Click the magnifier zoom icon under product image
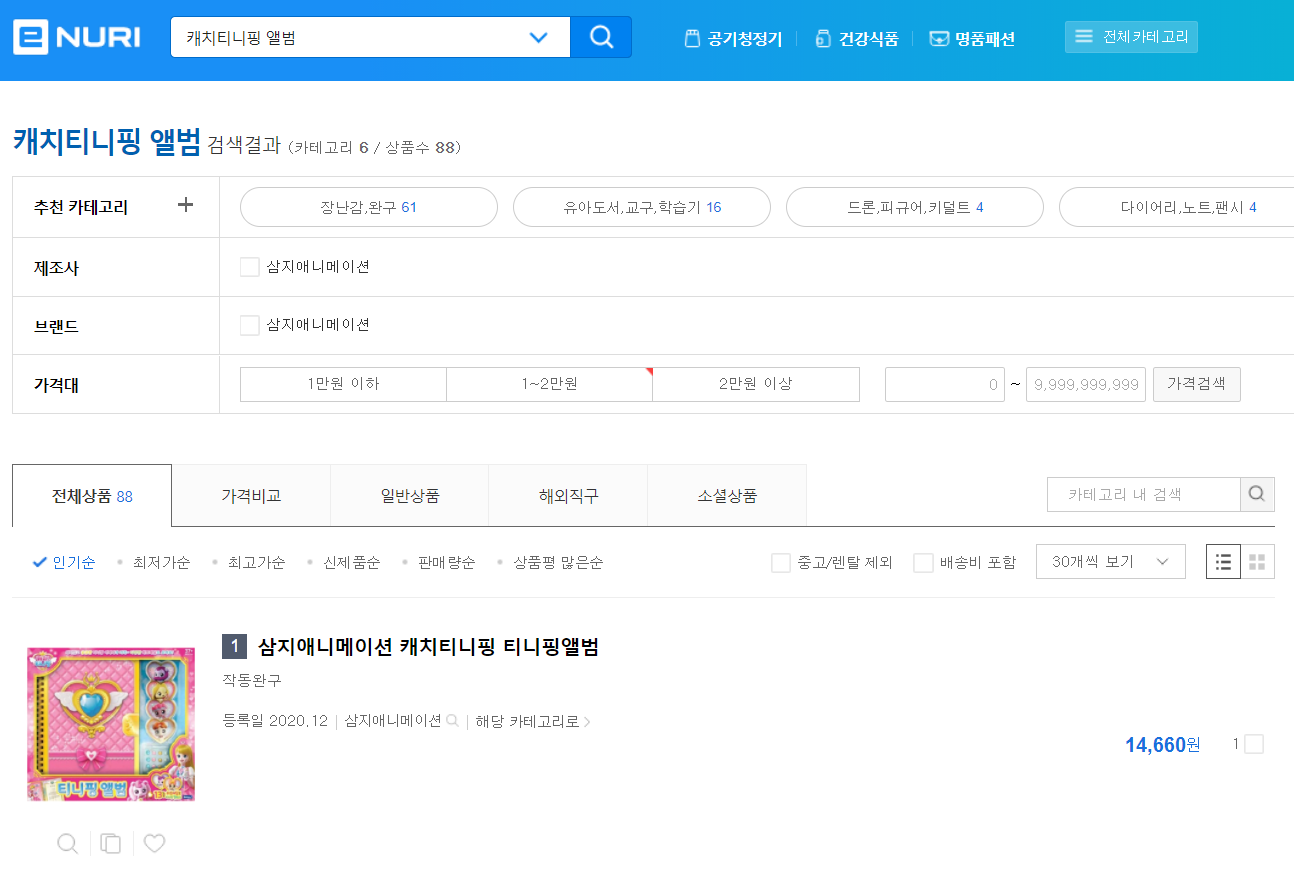1294x882 pixels. coord(68,844)
